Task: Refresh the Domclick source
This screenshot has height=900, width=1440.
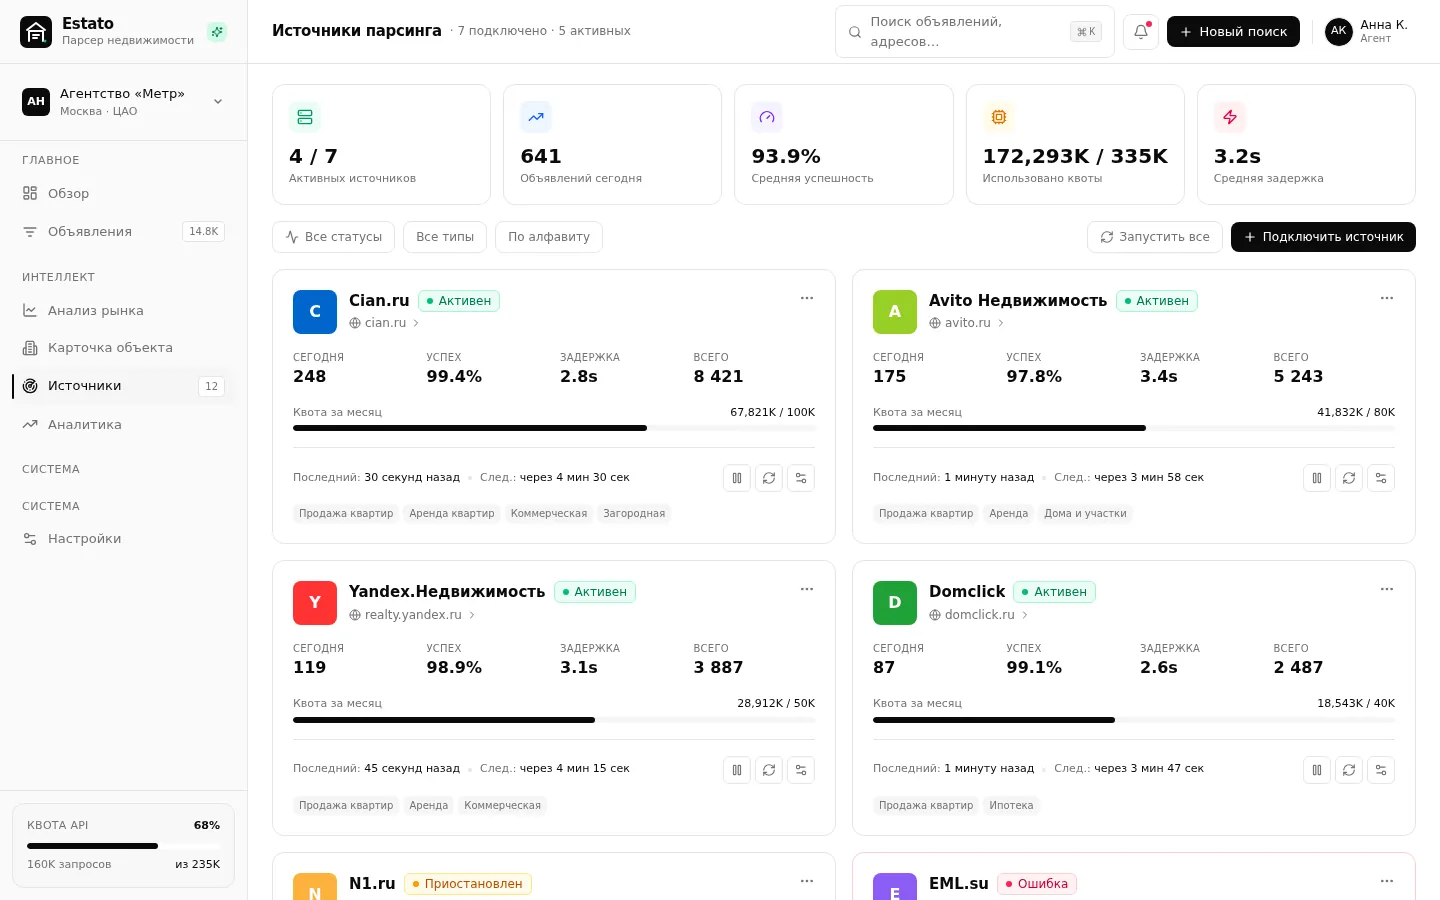Action: (x=1349, y=770)
